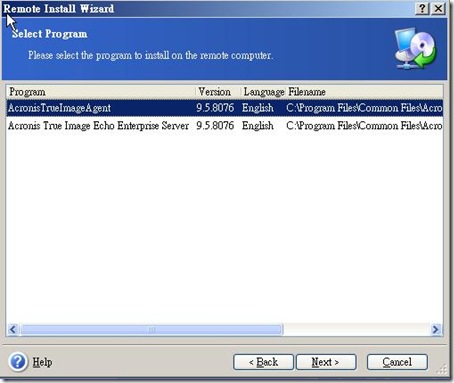Go back with the Back button
454x383 pixels.
click(263, 362)
